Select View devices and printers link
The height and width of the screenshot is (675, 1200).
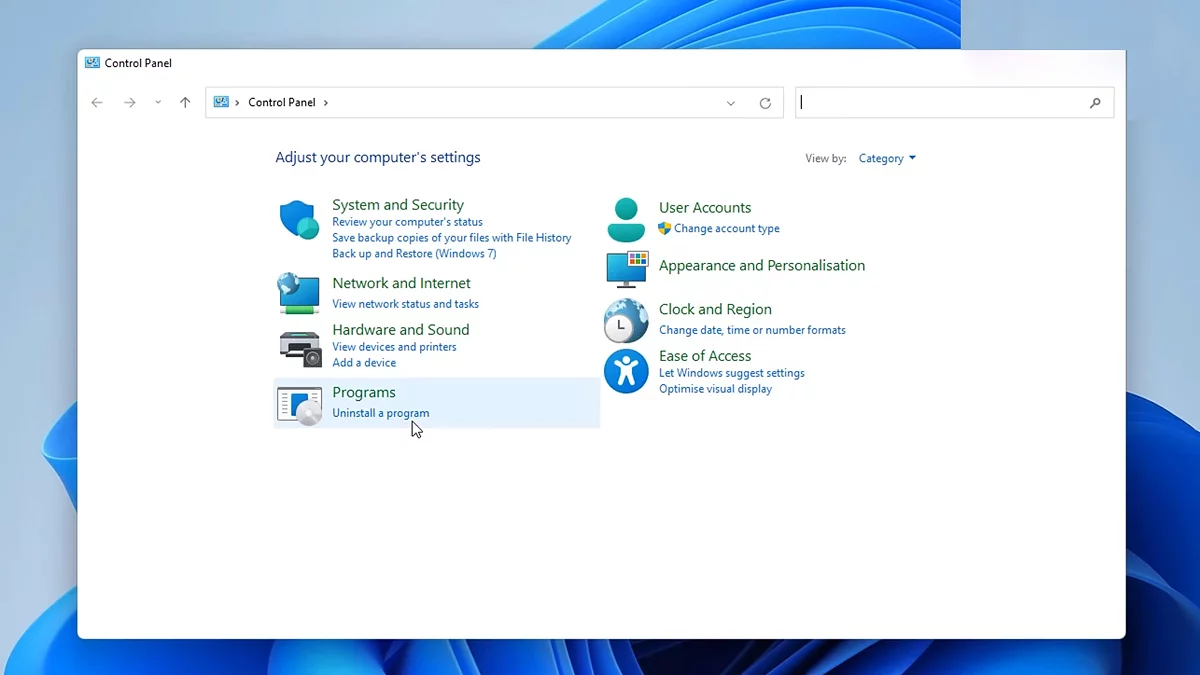click(394, 347)
